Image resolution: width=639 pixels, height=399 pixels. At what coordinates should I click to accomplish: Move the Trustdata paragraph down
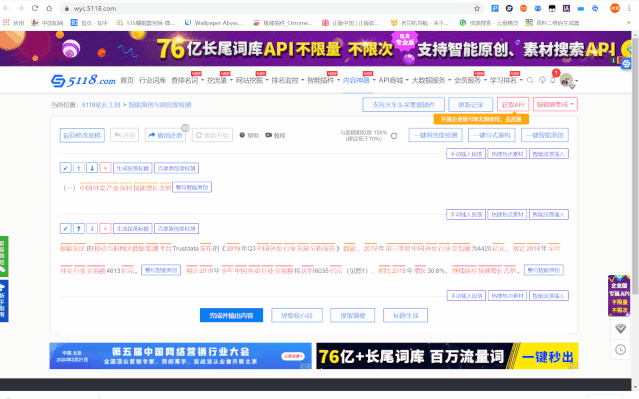[x=92, y=229]
